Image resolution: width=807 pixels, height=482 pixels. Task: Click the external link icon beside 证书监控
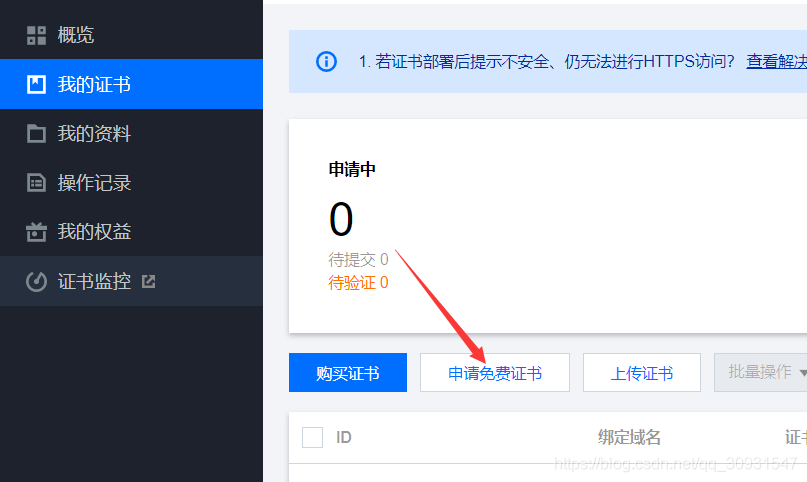tap(149, 281)
